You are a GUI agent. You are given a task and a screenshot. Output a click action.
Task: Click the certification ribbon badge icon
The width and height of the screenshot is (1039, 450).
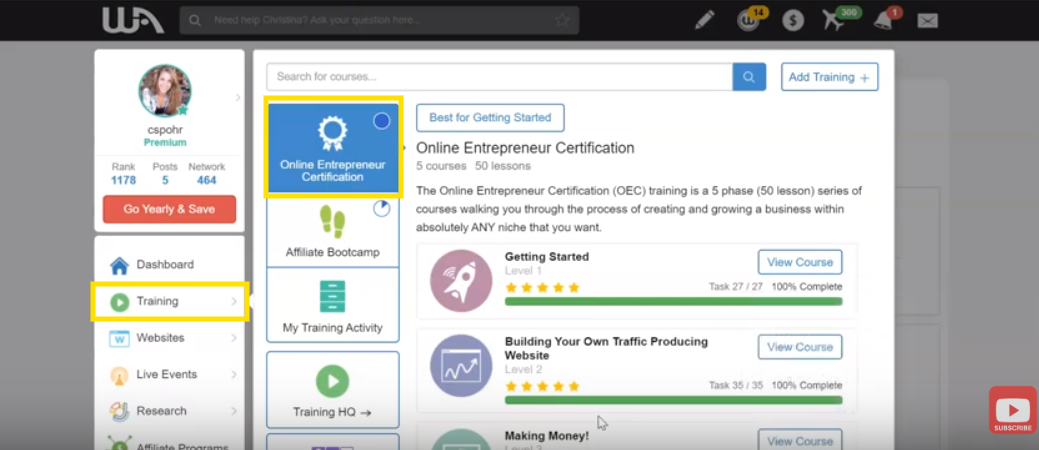pos(332,134)
